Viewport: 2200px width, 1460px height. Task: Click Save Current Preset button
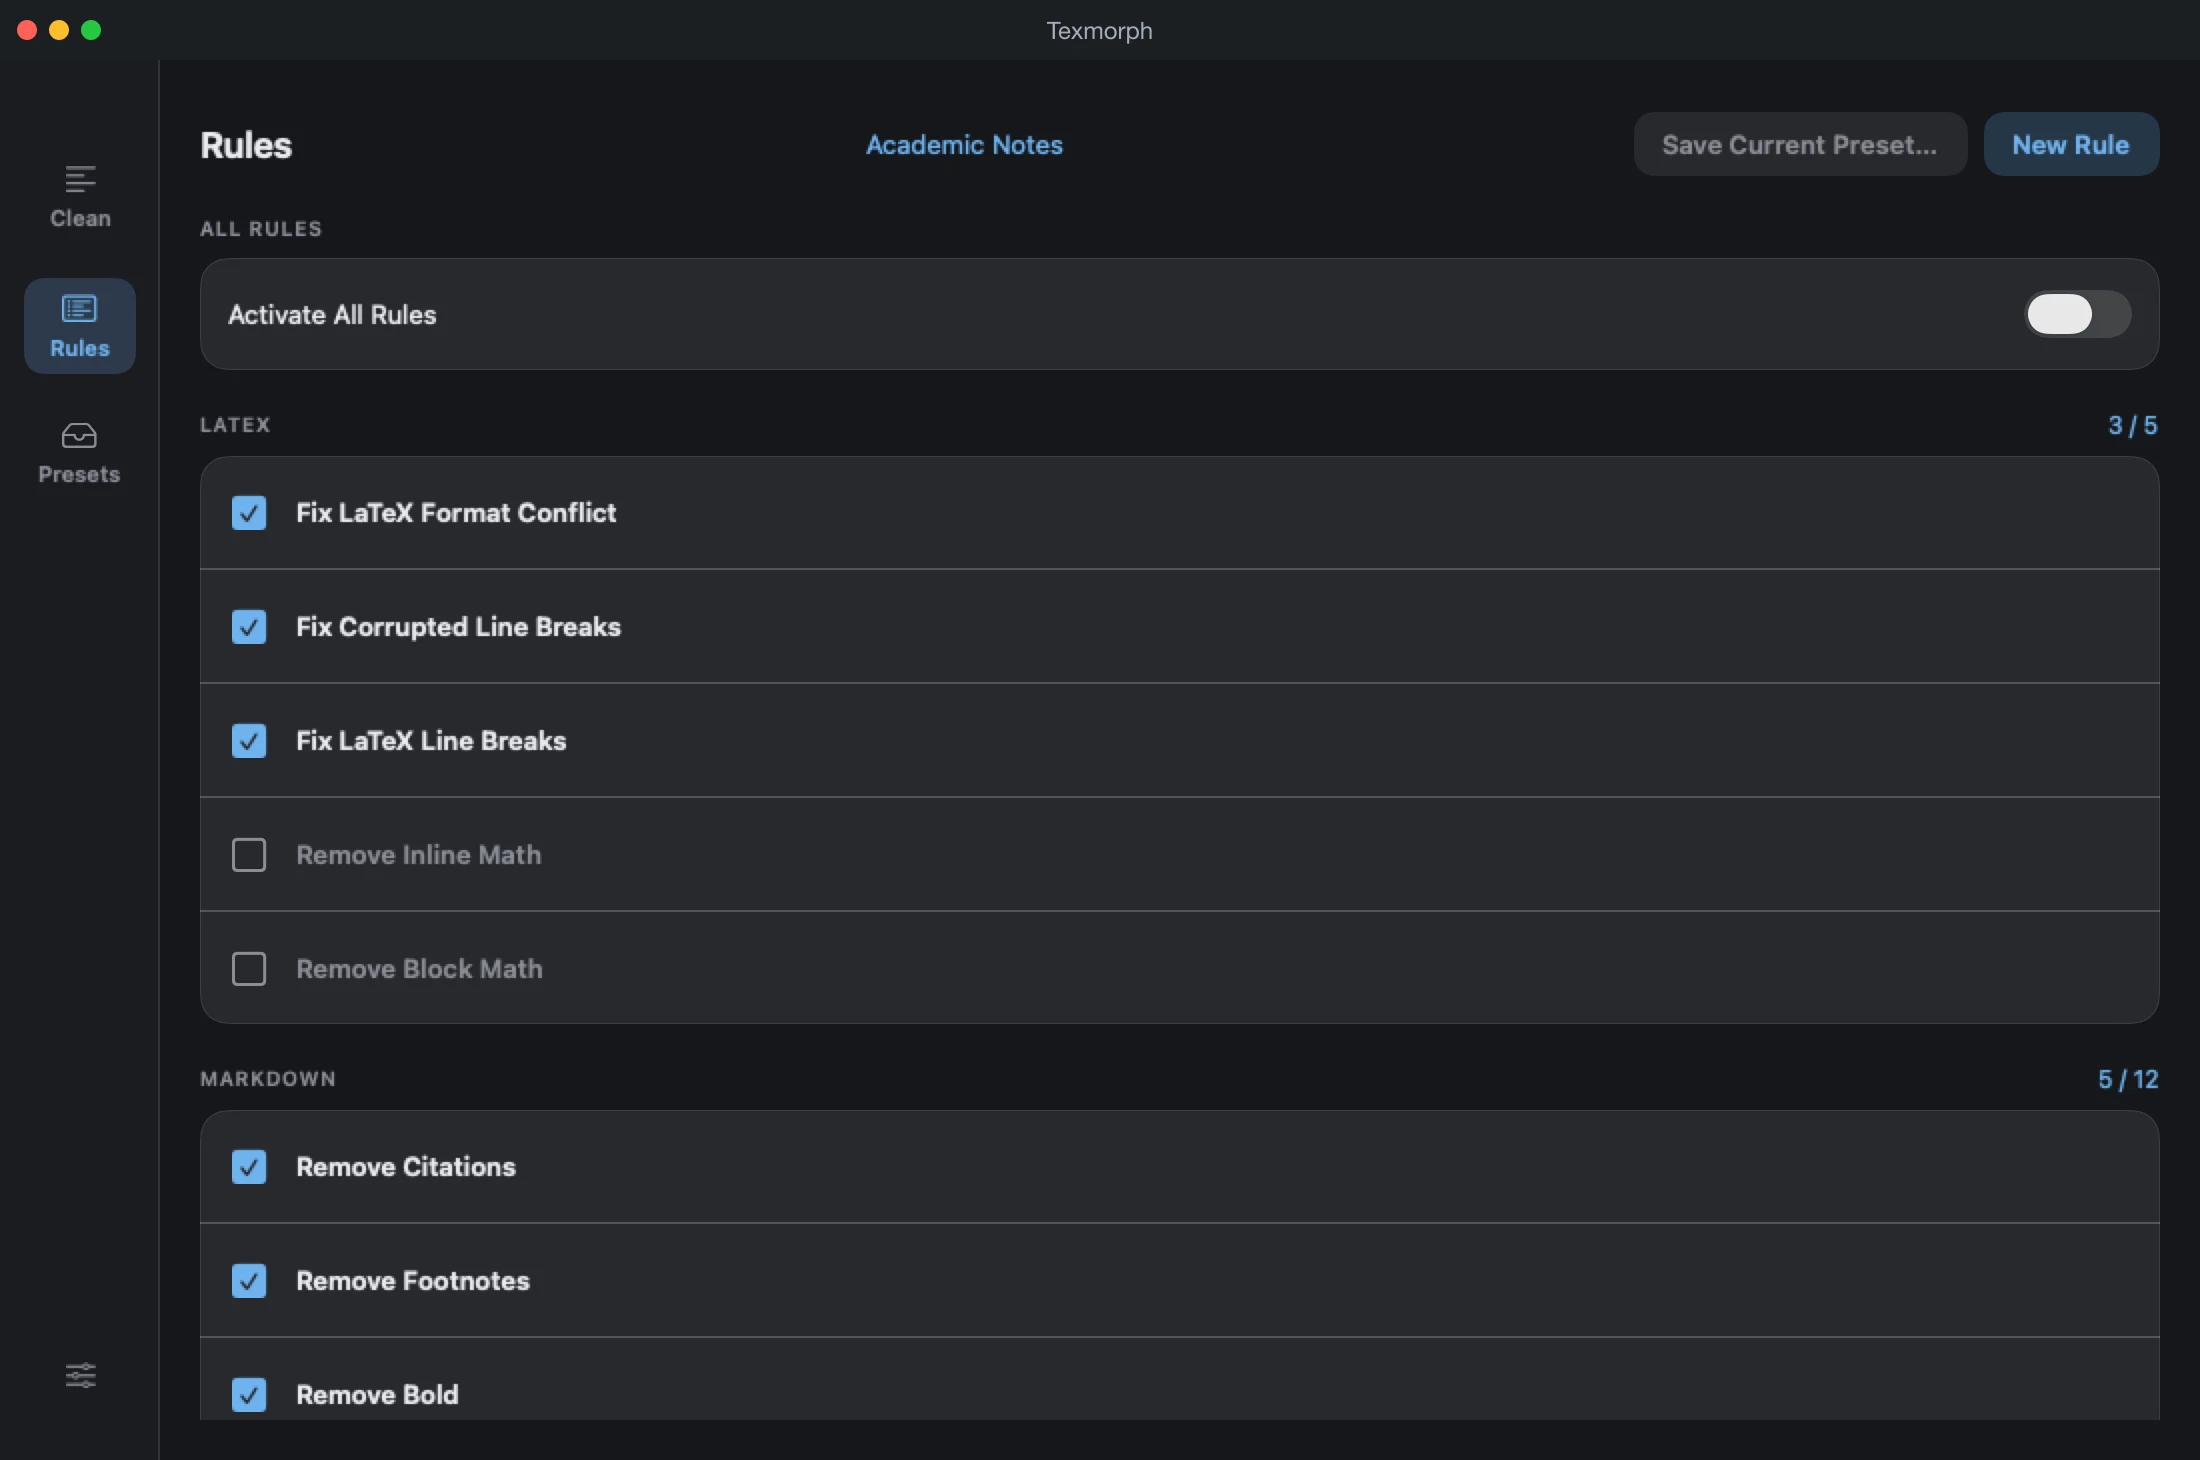[x=1800, y=144]
